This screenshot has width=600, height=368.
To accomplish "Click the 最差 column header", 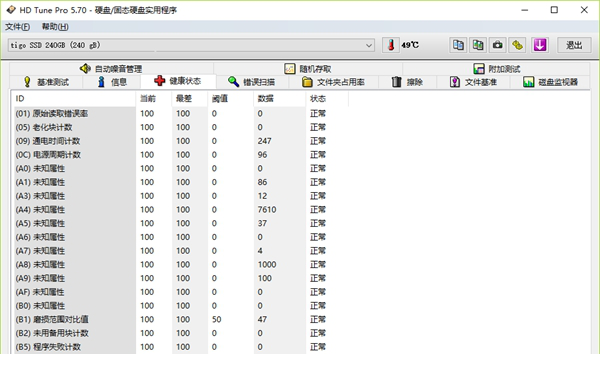I will click(189, 99).
